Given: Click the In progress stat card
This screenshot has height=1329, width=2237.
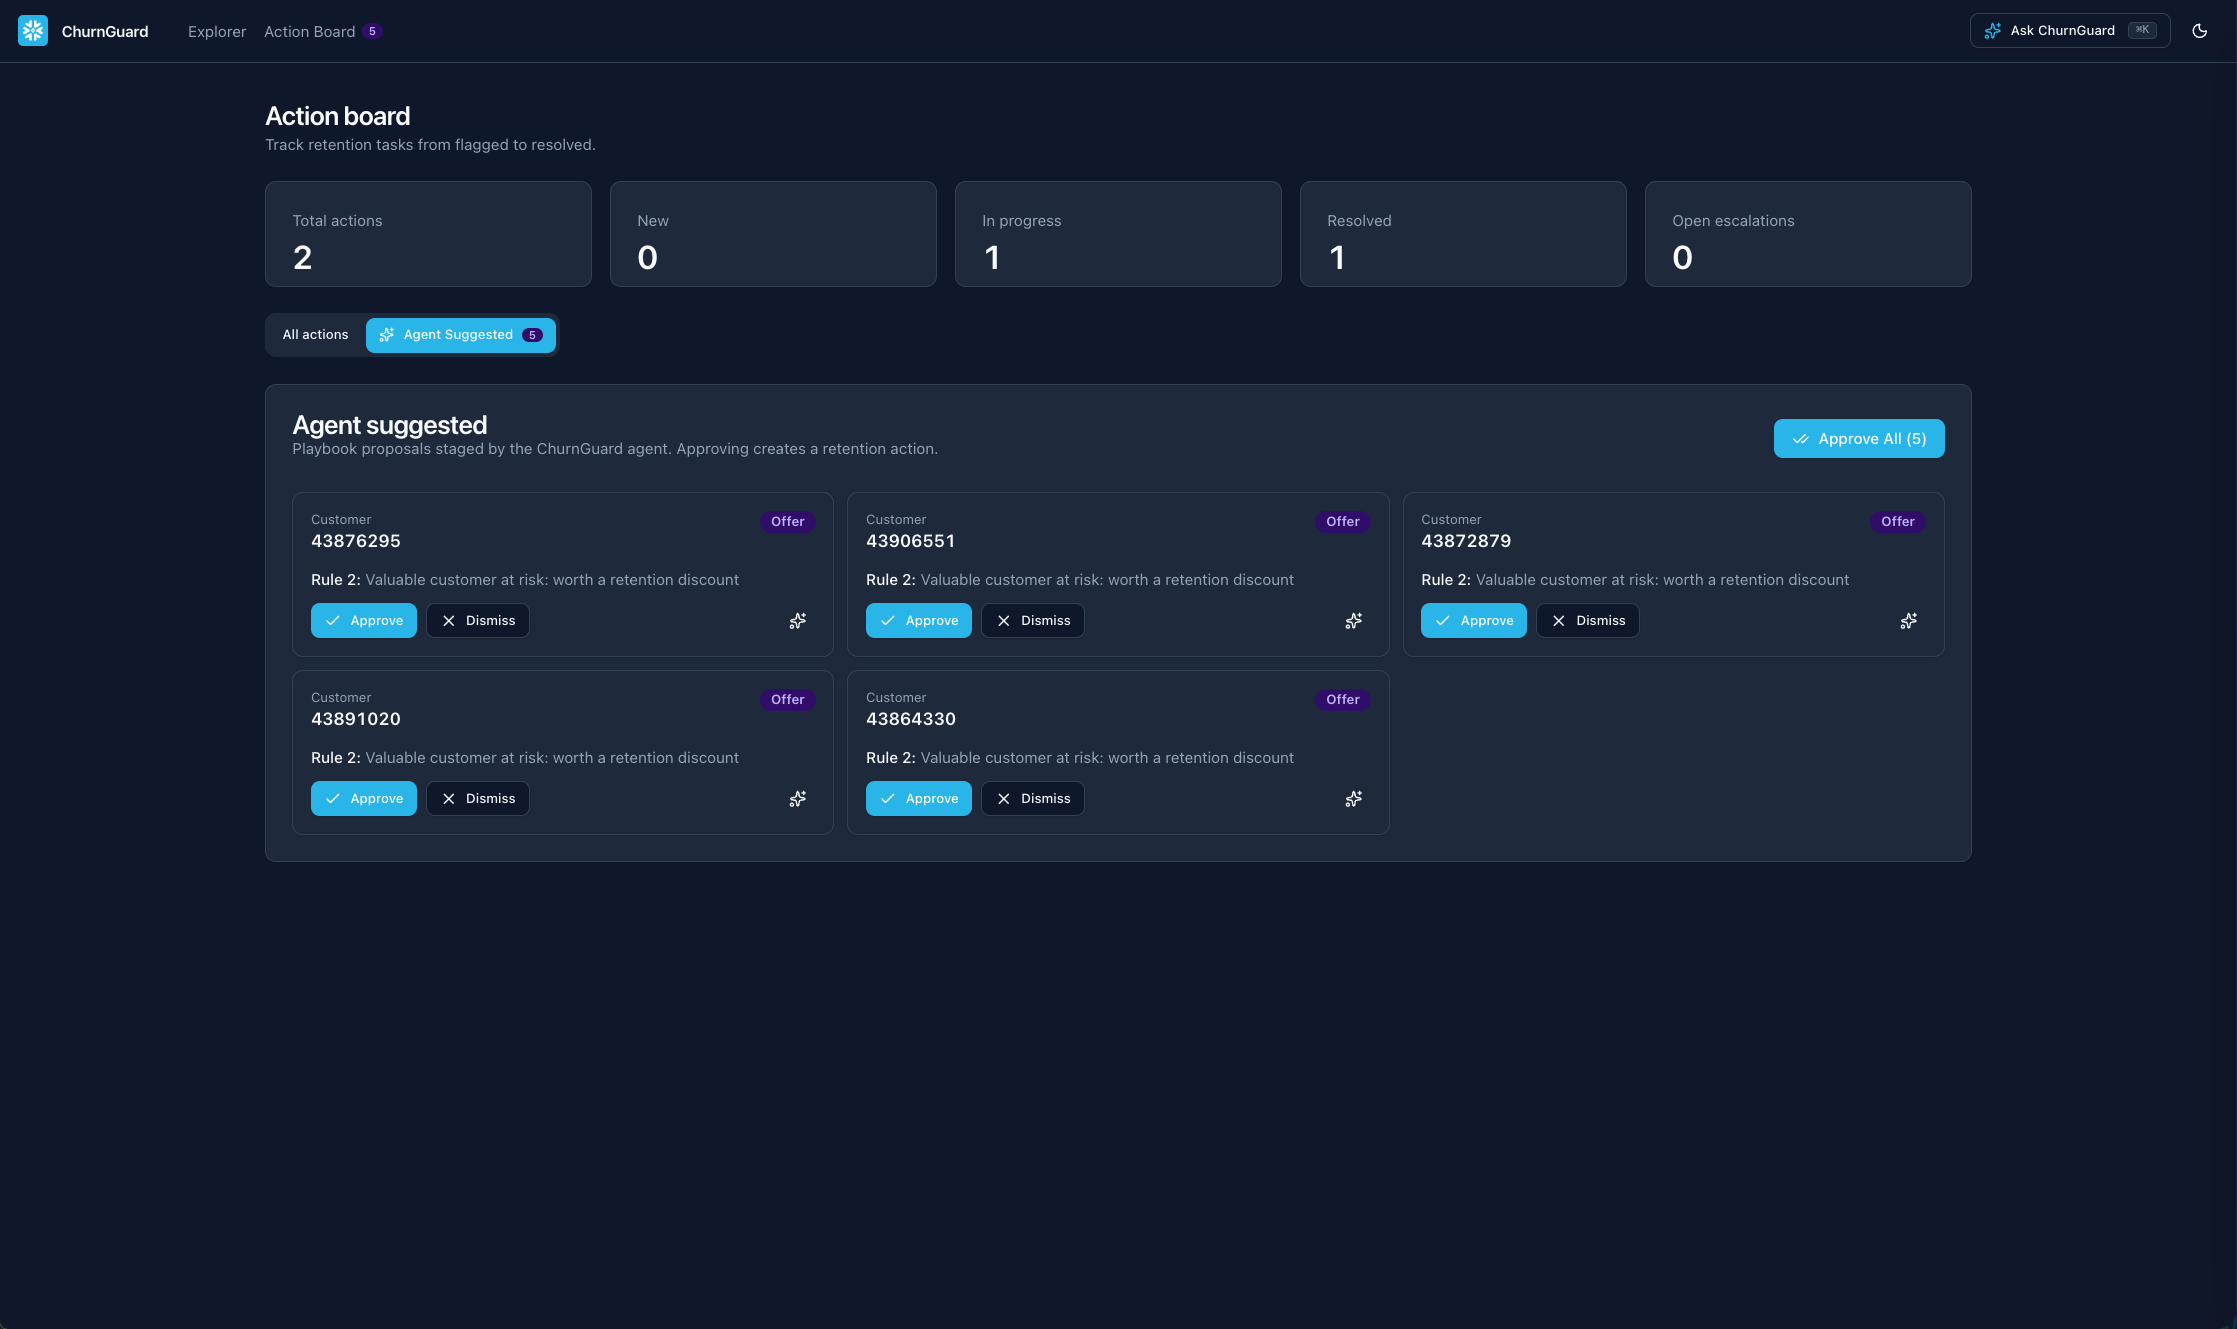Looking at the screenshot, I should click(1118, 234).
